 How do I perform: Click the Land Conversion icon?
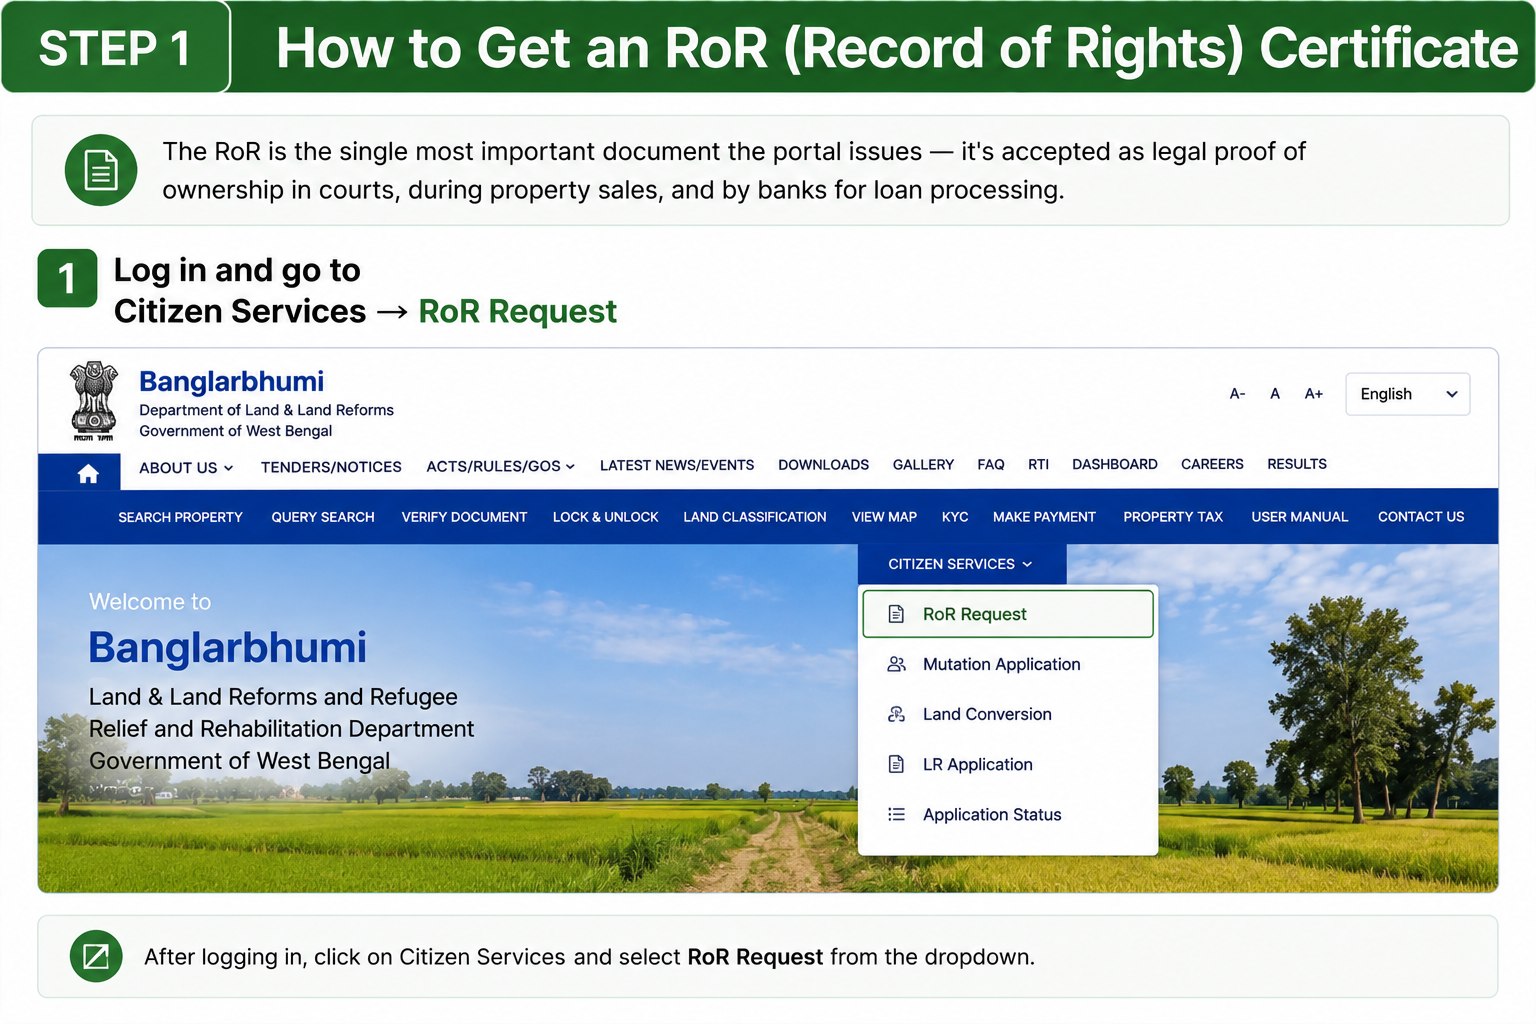coord(896,714)
